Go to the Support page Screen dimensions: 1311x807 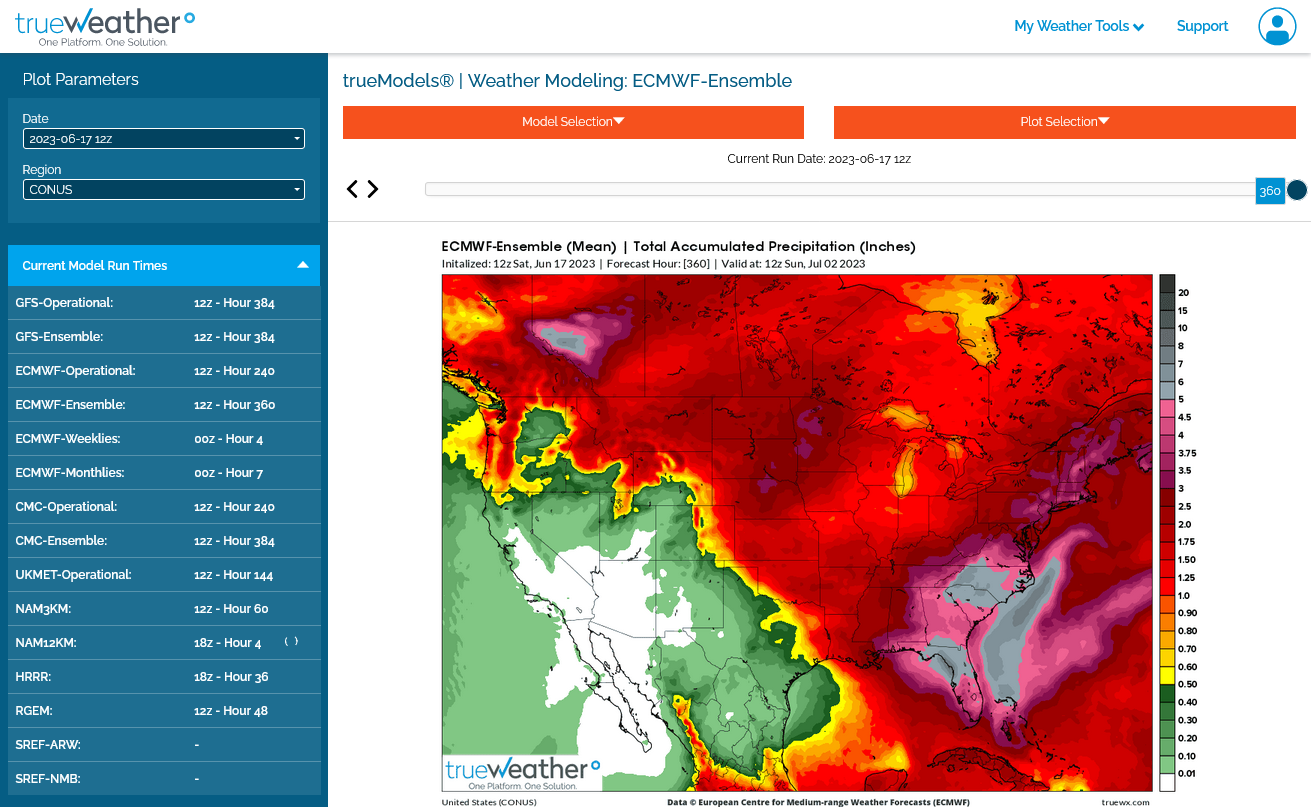pos(1202,26)
